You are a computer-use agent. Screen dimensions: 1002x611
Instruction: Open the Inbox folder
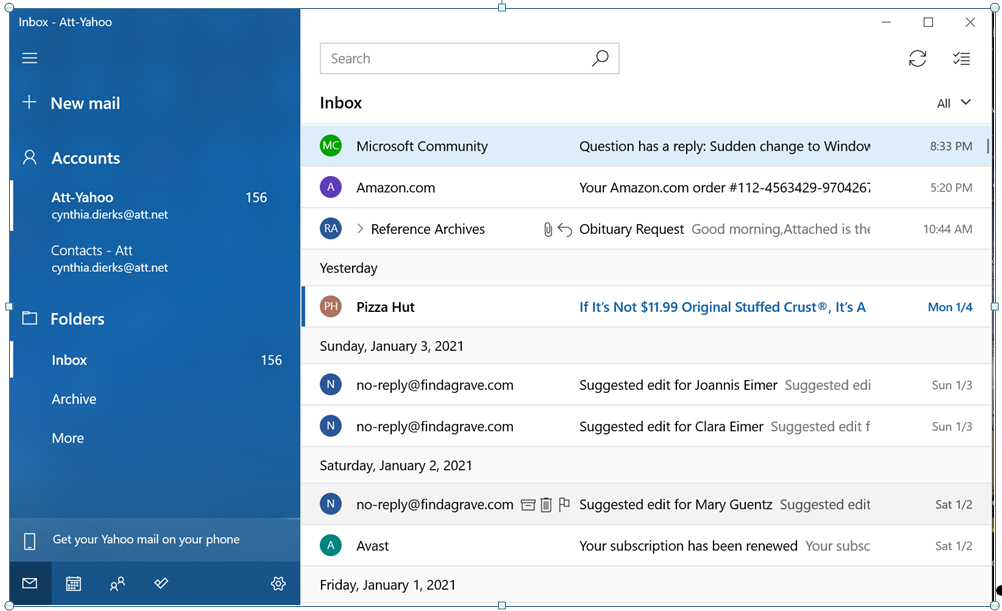coord(155,360)
